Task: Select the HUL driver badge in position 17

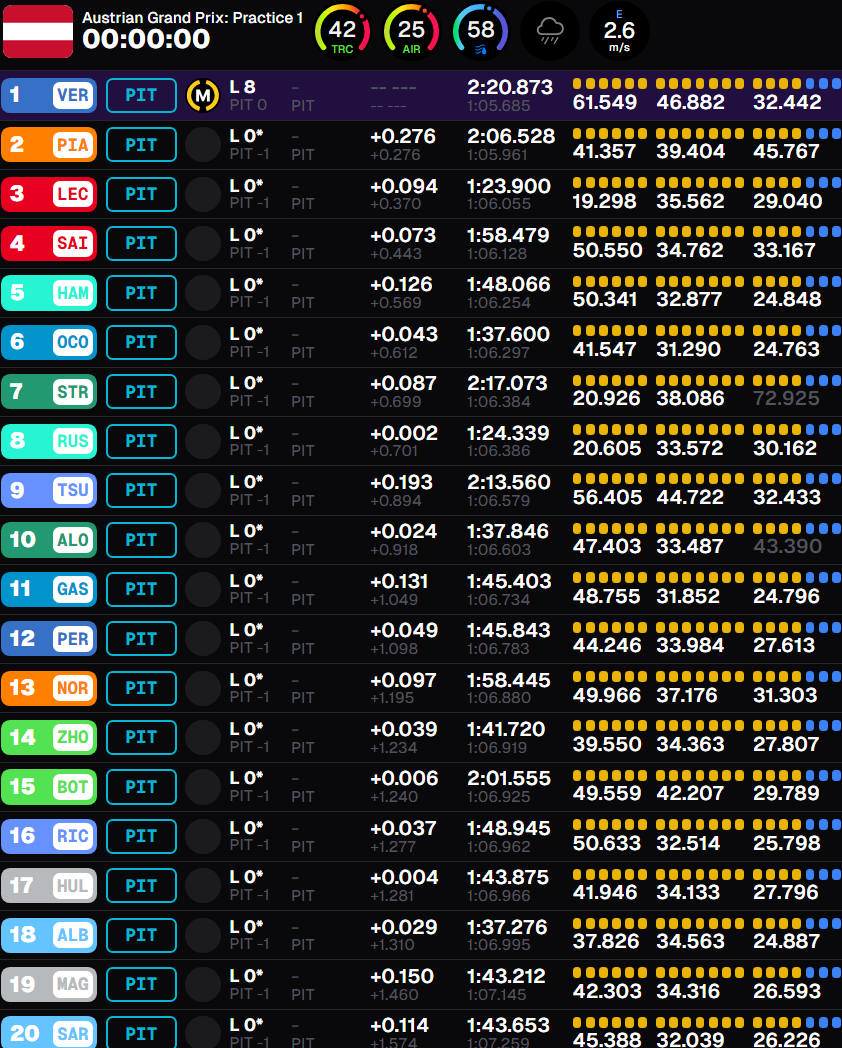Action: [49, 886]
